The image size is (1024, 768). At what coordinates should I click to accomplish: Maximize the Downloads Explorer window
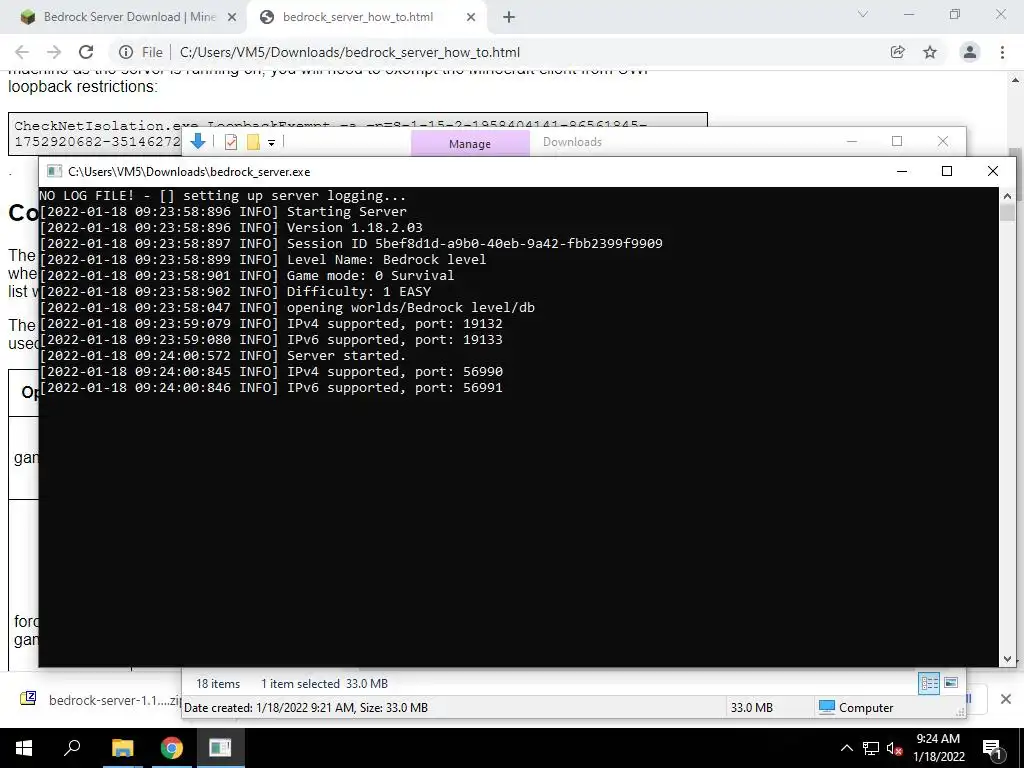pyautogui.click(x=897, y=141)
